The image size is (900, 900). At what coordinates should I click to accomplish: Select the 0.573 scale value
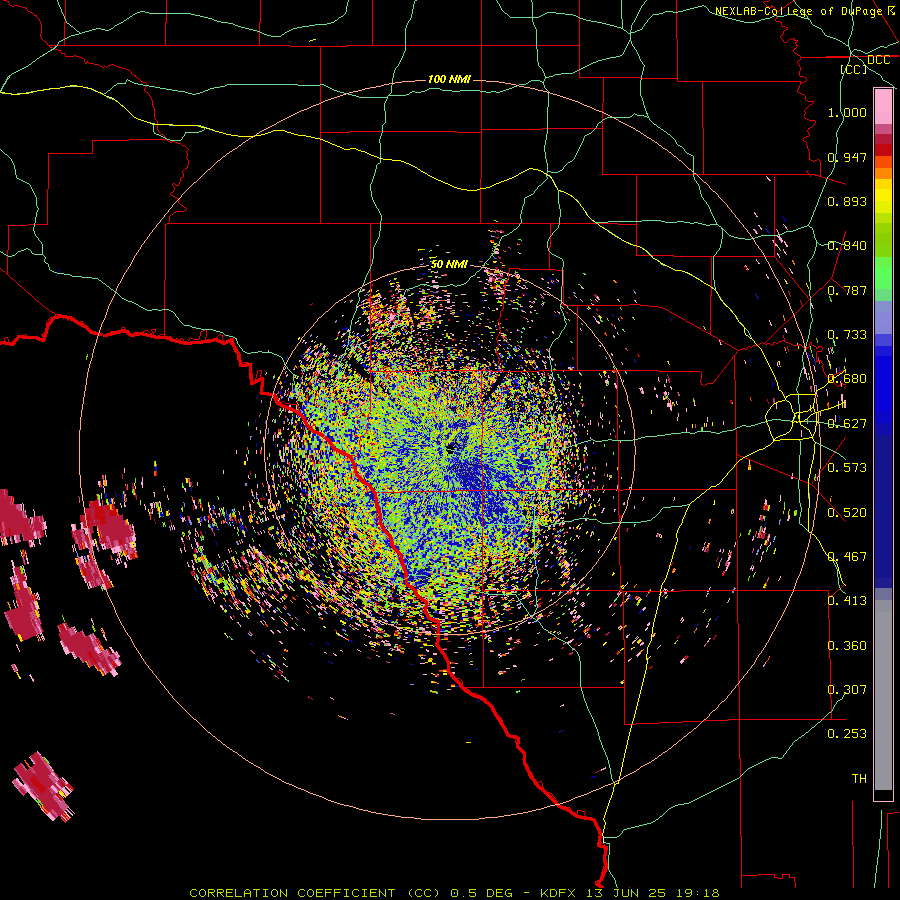pos(847,468)
